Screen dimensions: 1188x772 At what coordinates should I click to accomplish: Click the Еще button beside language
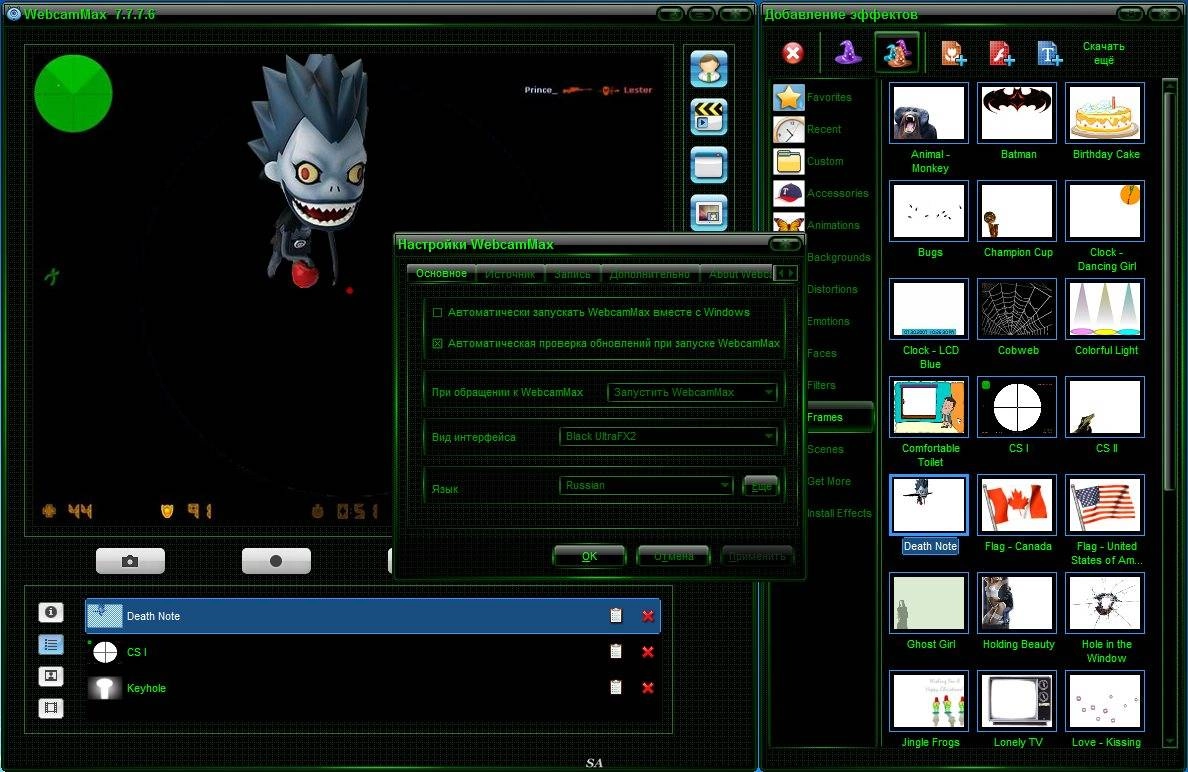click(761, 486)
